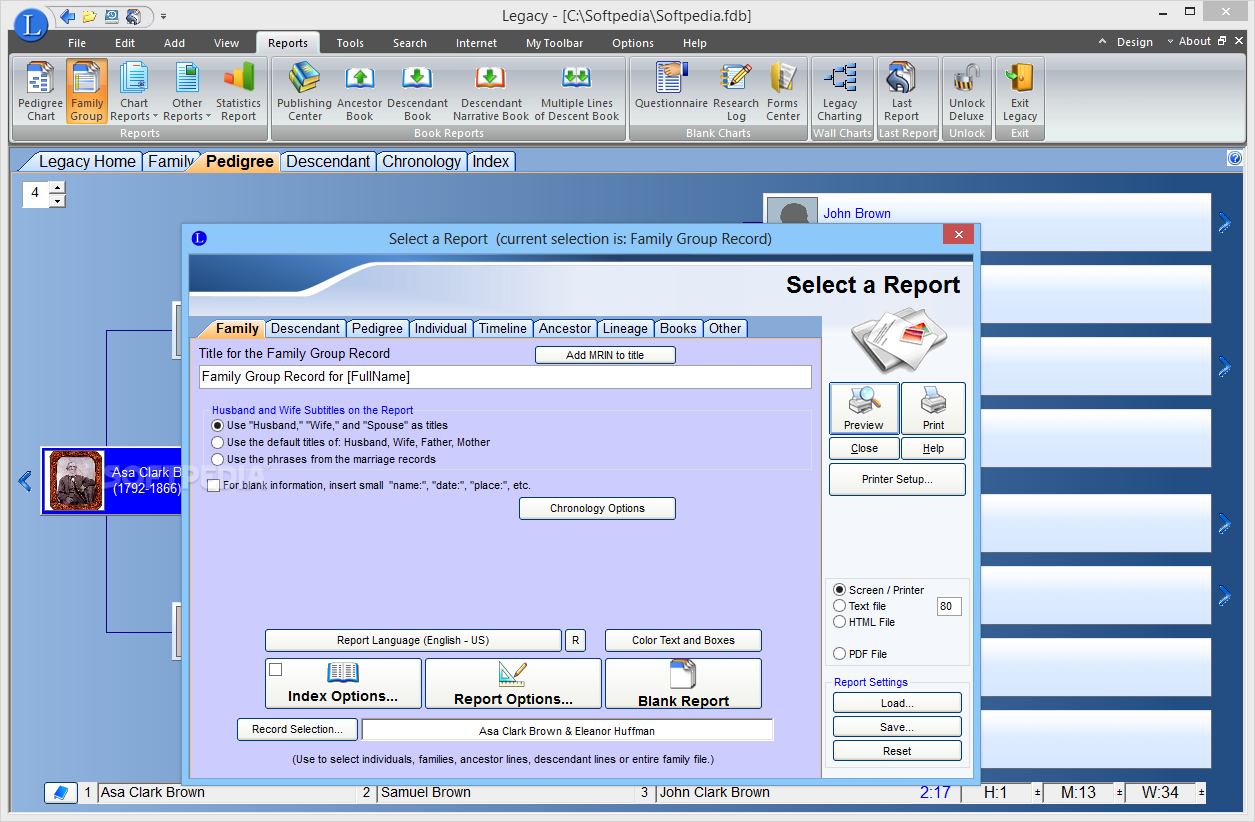The width and height of the screenshot is (1255, 822).
Task: Switch to the Timeline report tab
Action: (502, 328)
